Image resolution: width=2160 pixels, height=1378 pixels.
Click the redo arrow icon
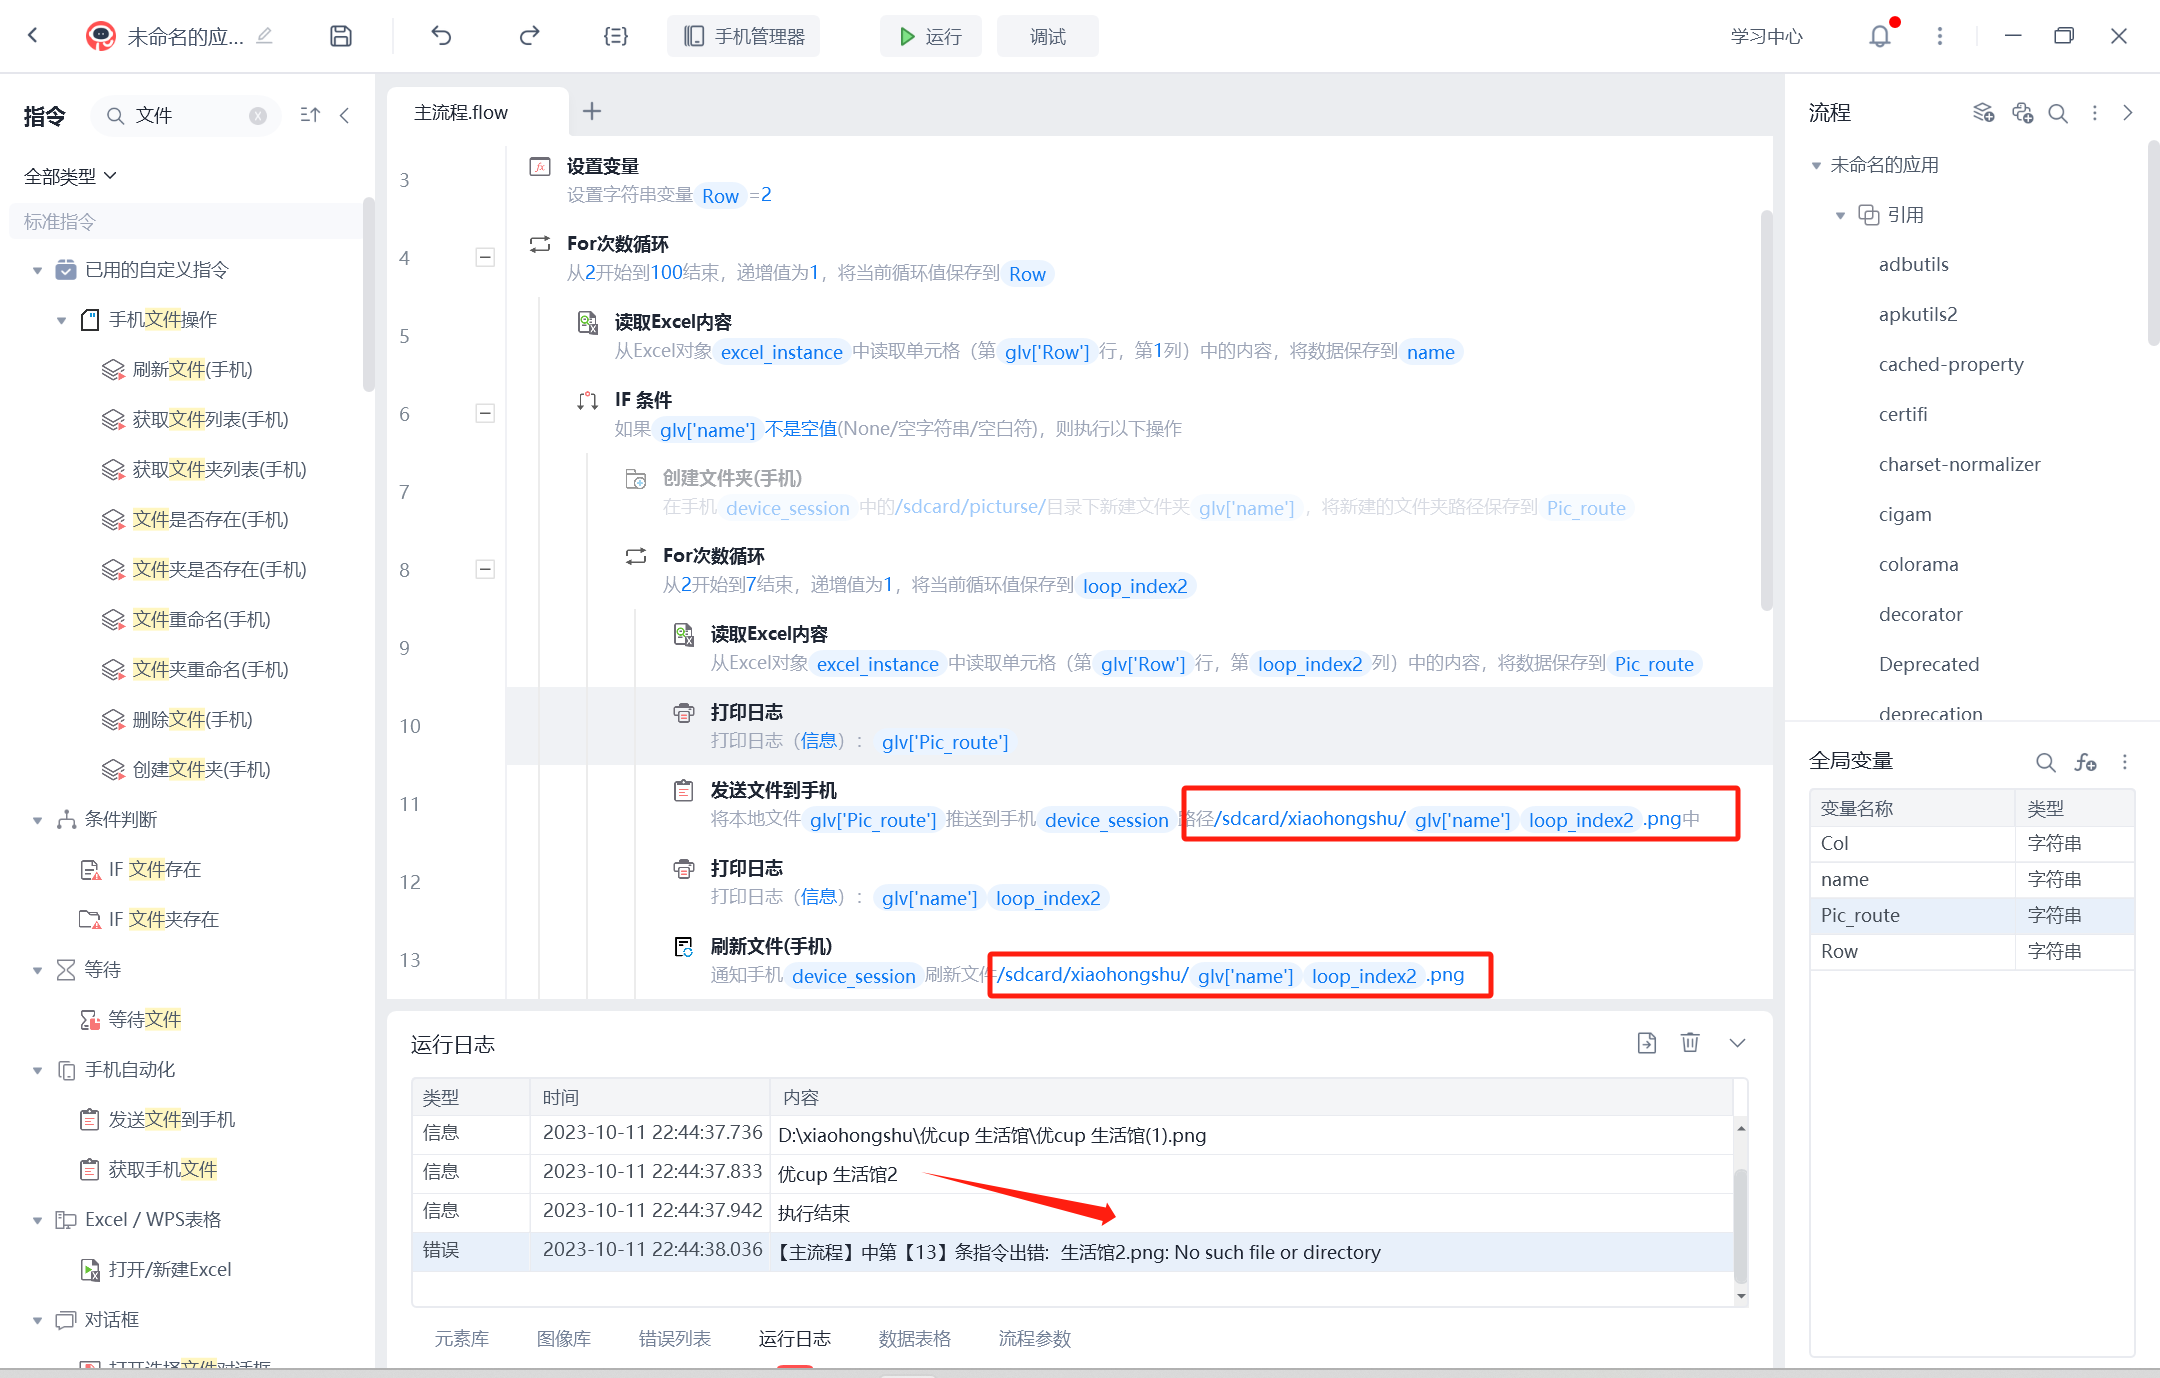click(x=529, y=36)
